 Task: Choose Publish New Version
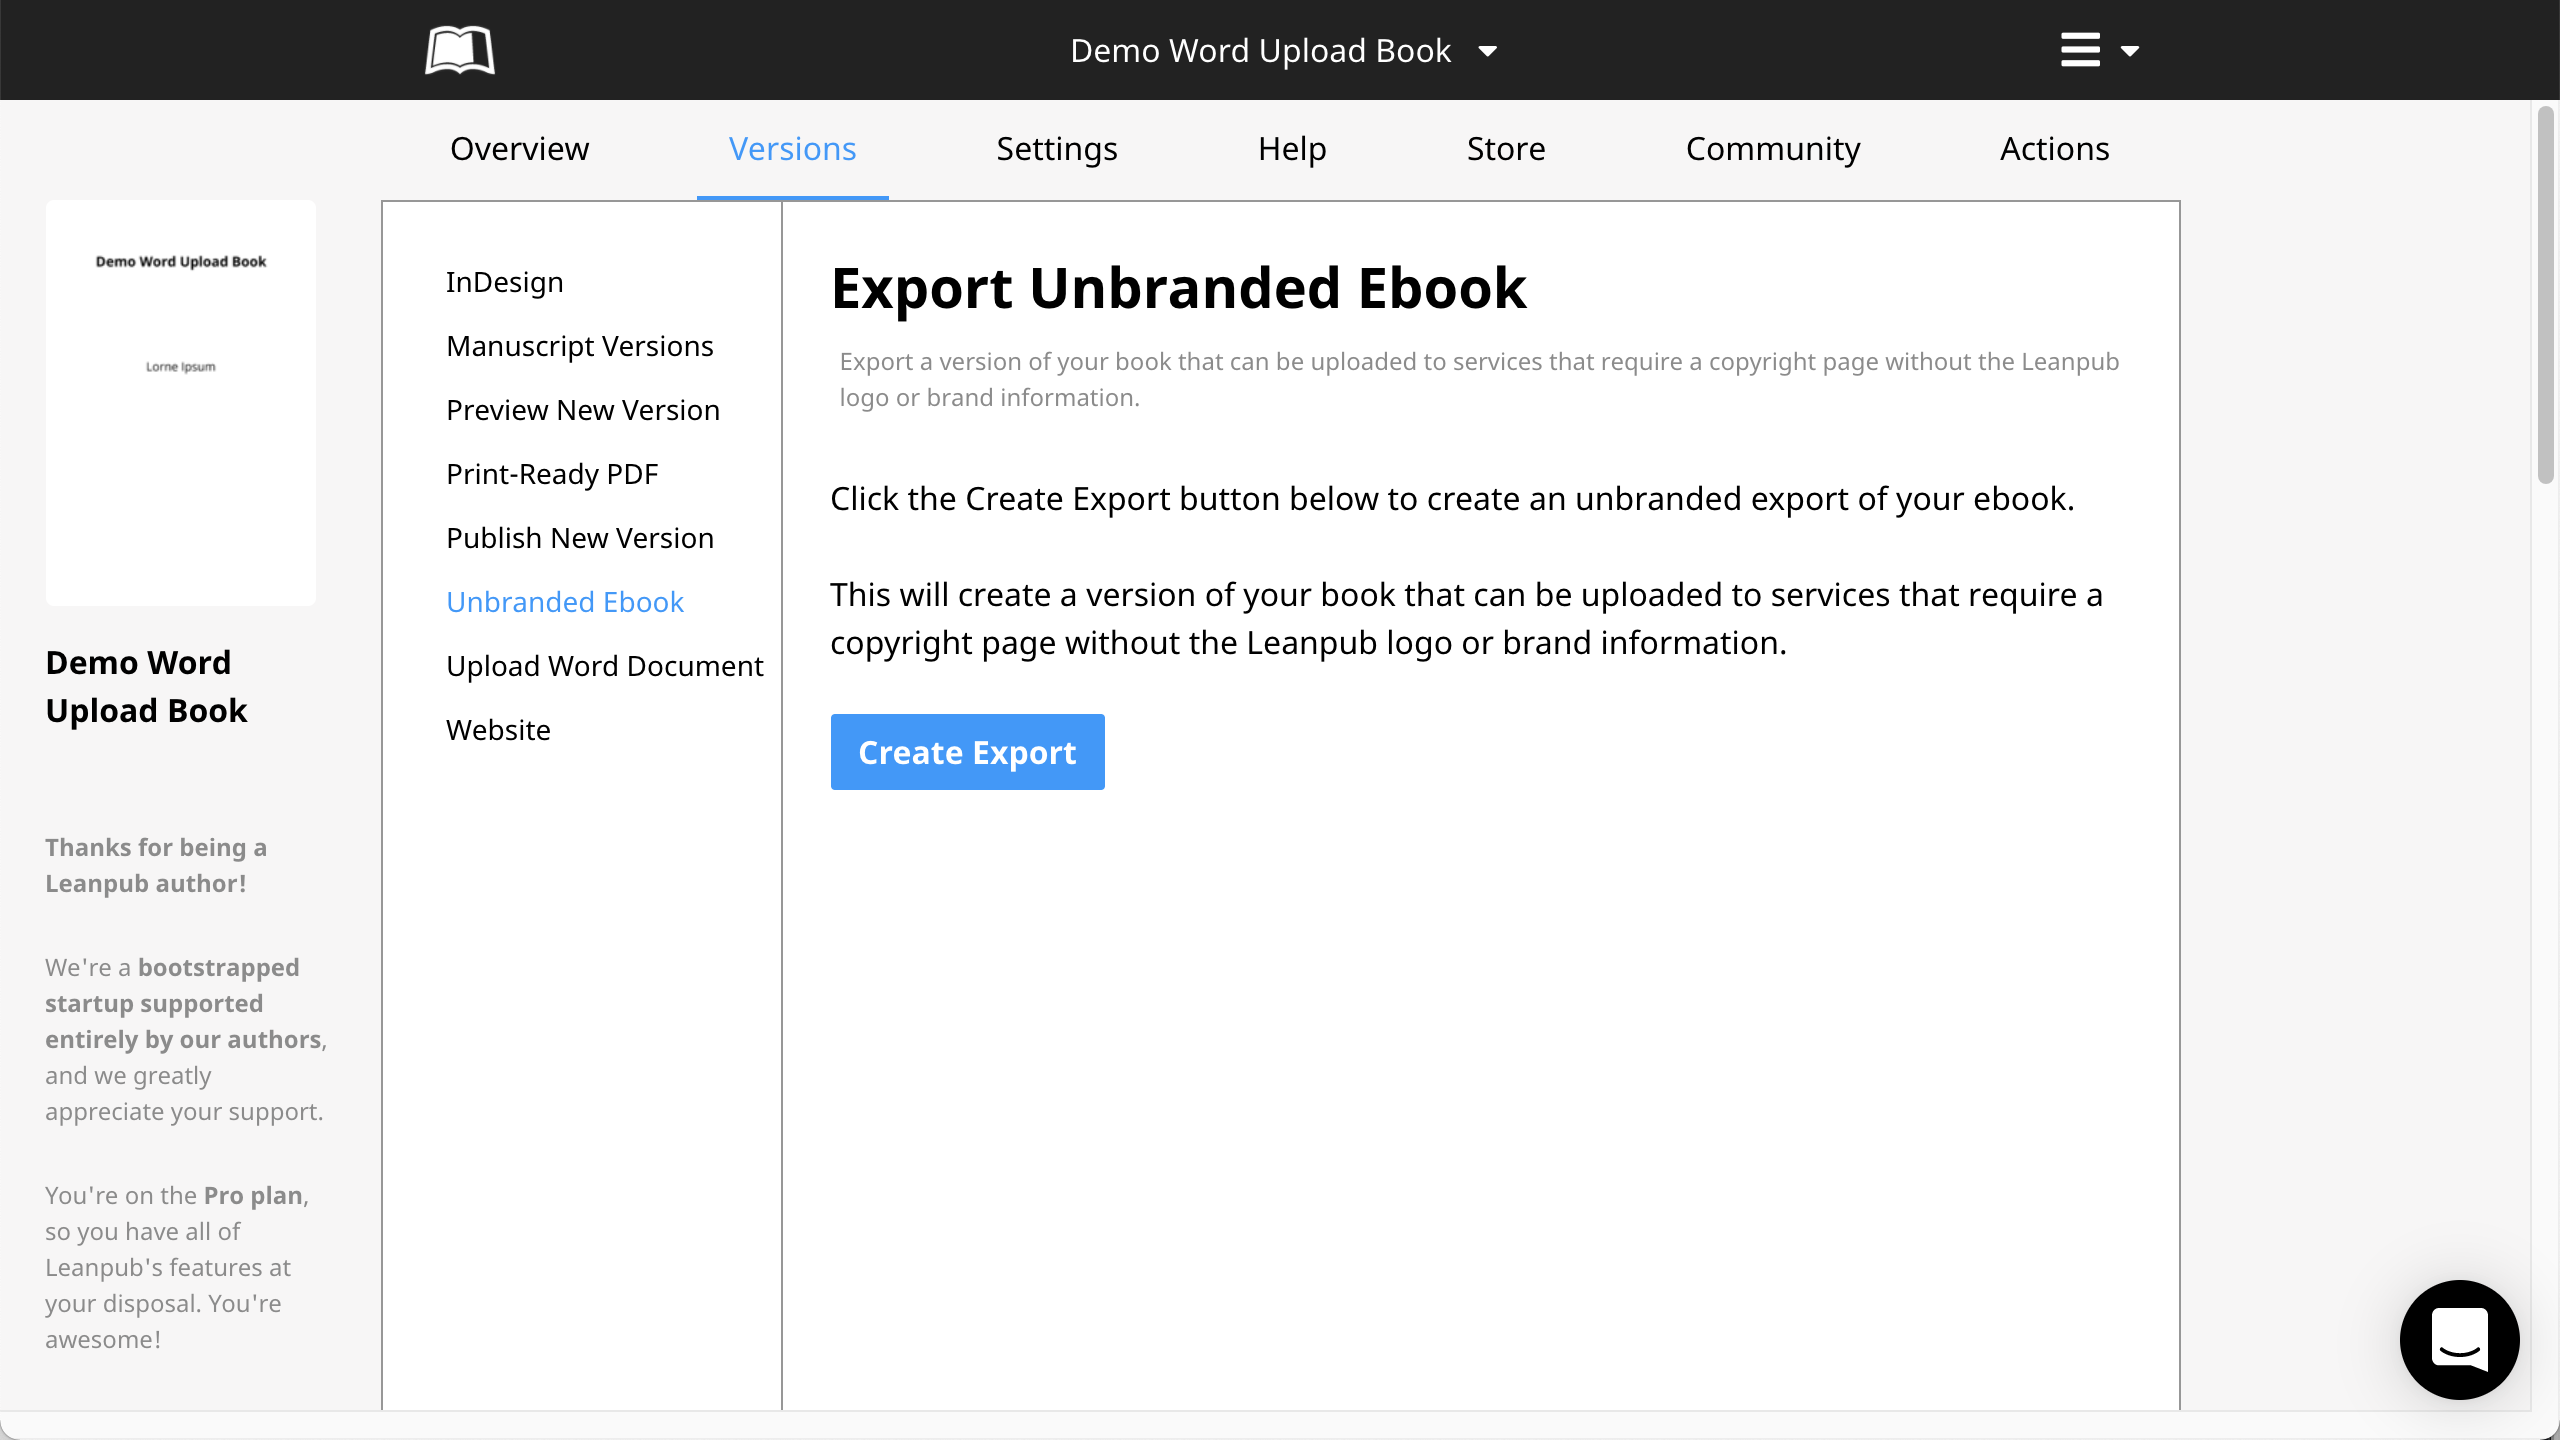579,538
